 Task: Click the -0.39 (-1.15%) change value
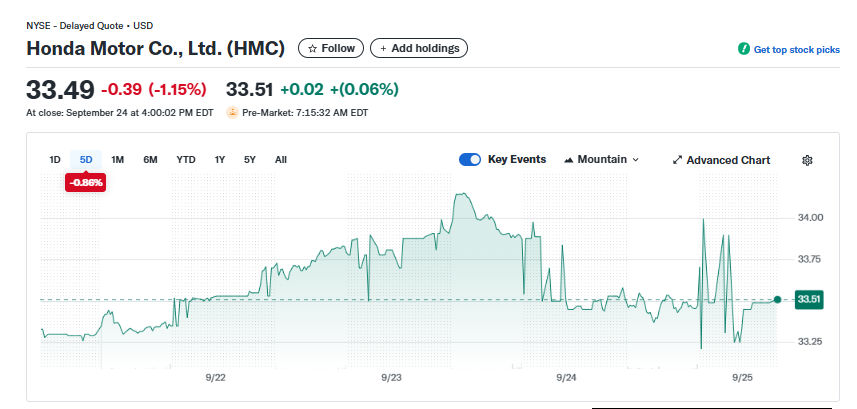click(x=154, y=89)
